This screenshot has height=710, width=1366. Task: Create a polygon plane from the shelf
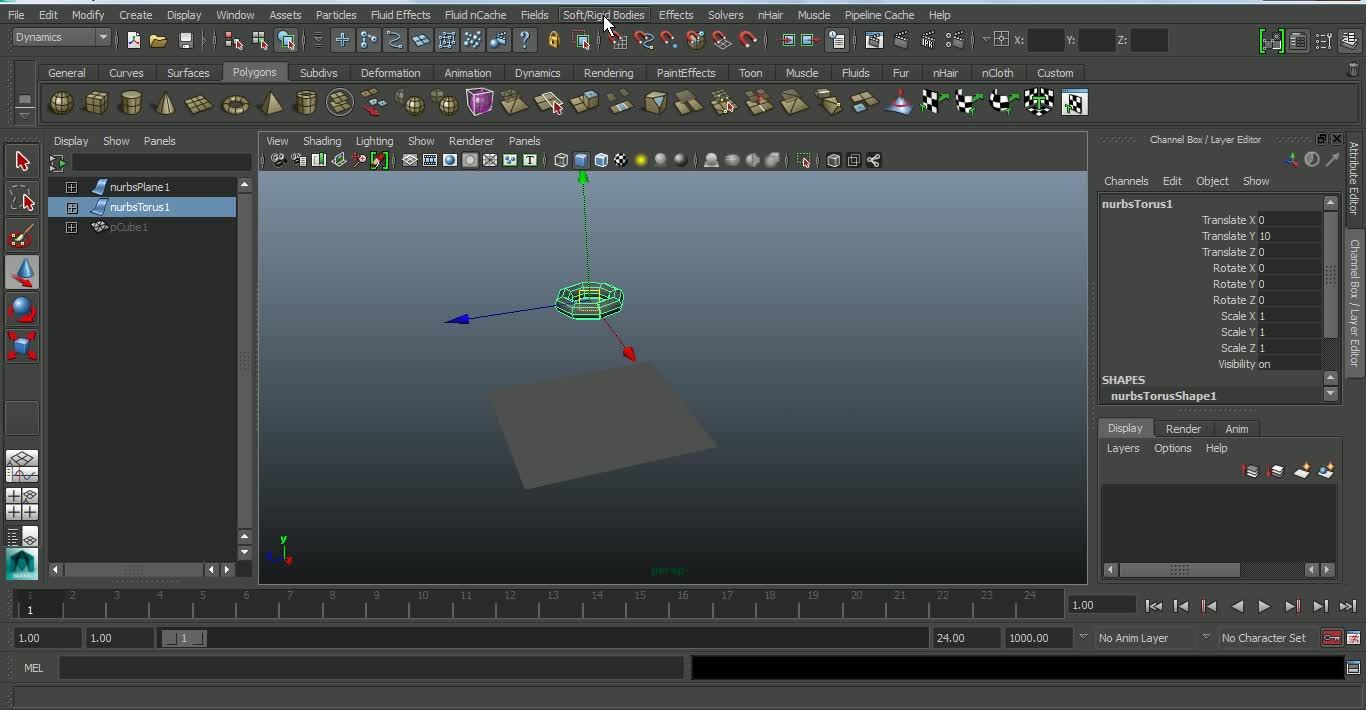coord(200,103)
